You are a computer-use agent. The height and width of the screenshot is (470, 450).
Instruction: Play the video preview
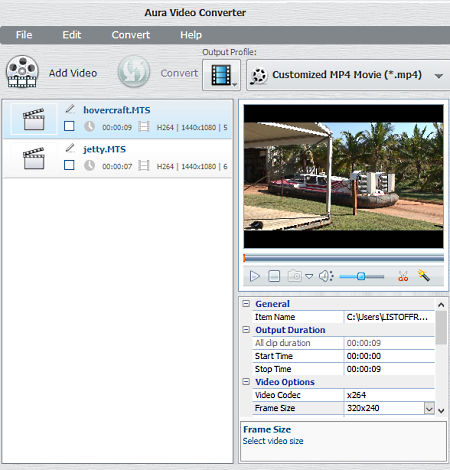coord(255,276)
